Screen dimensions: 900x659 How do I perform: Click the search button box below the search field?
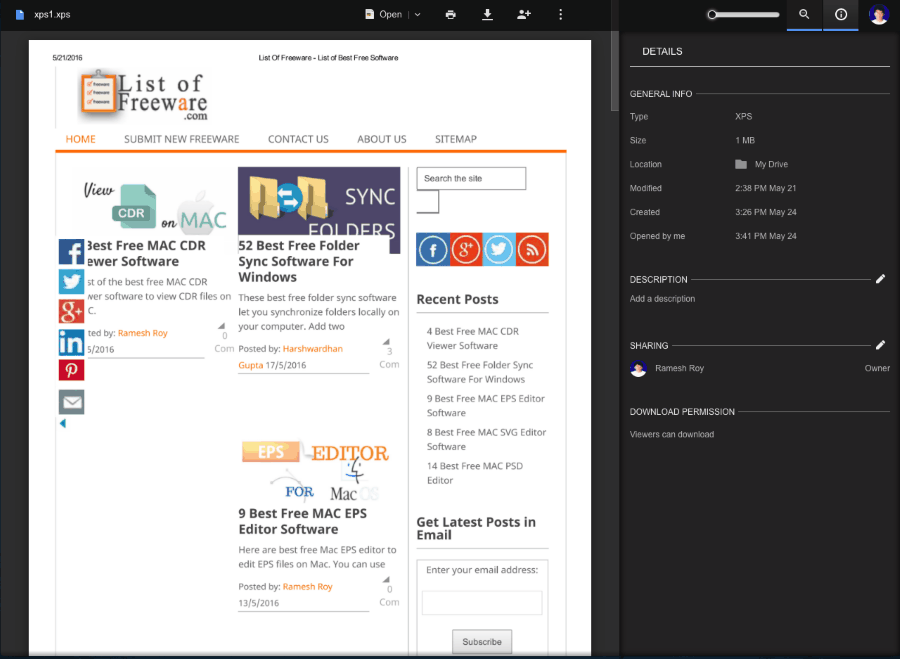click(428, 201)
